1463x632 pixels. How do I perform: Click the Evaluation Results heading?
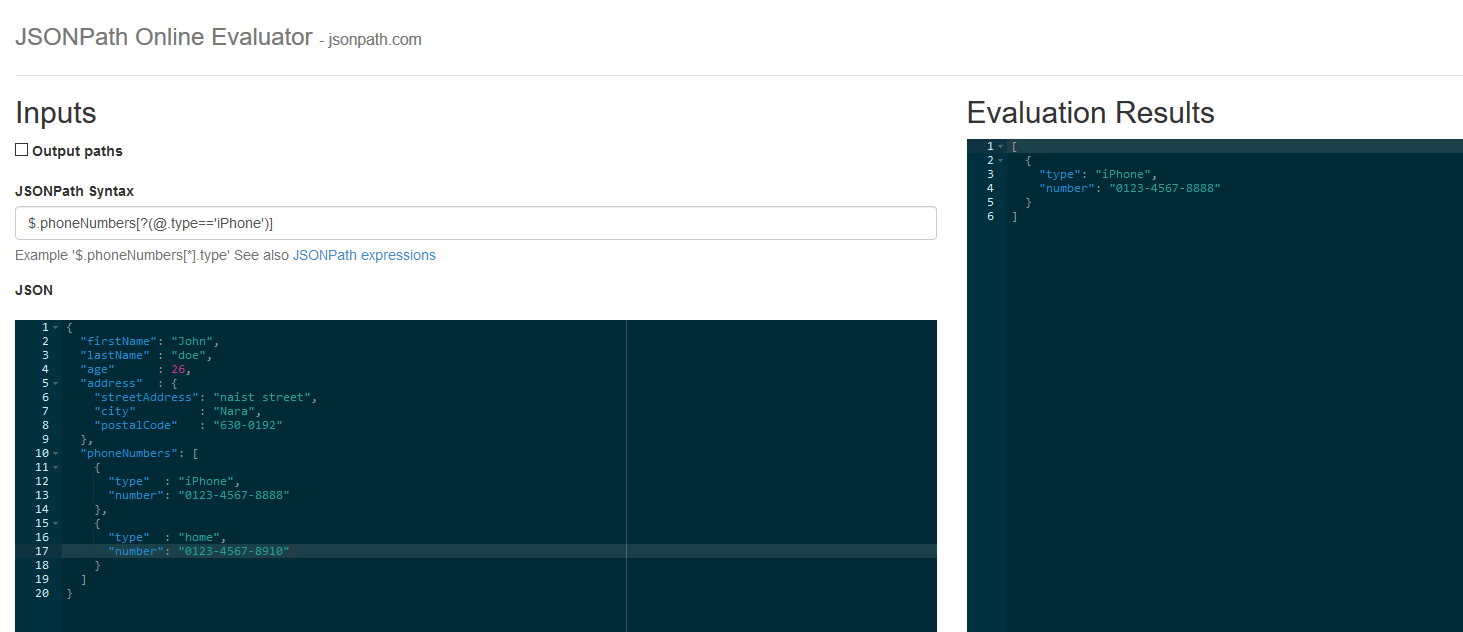[x=1091, y=112]
